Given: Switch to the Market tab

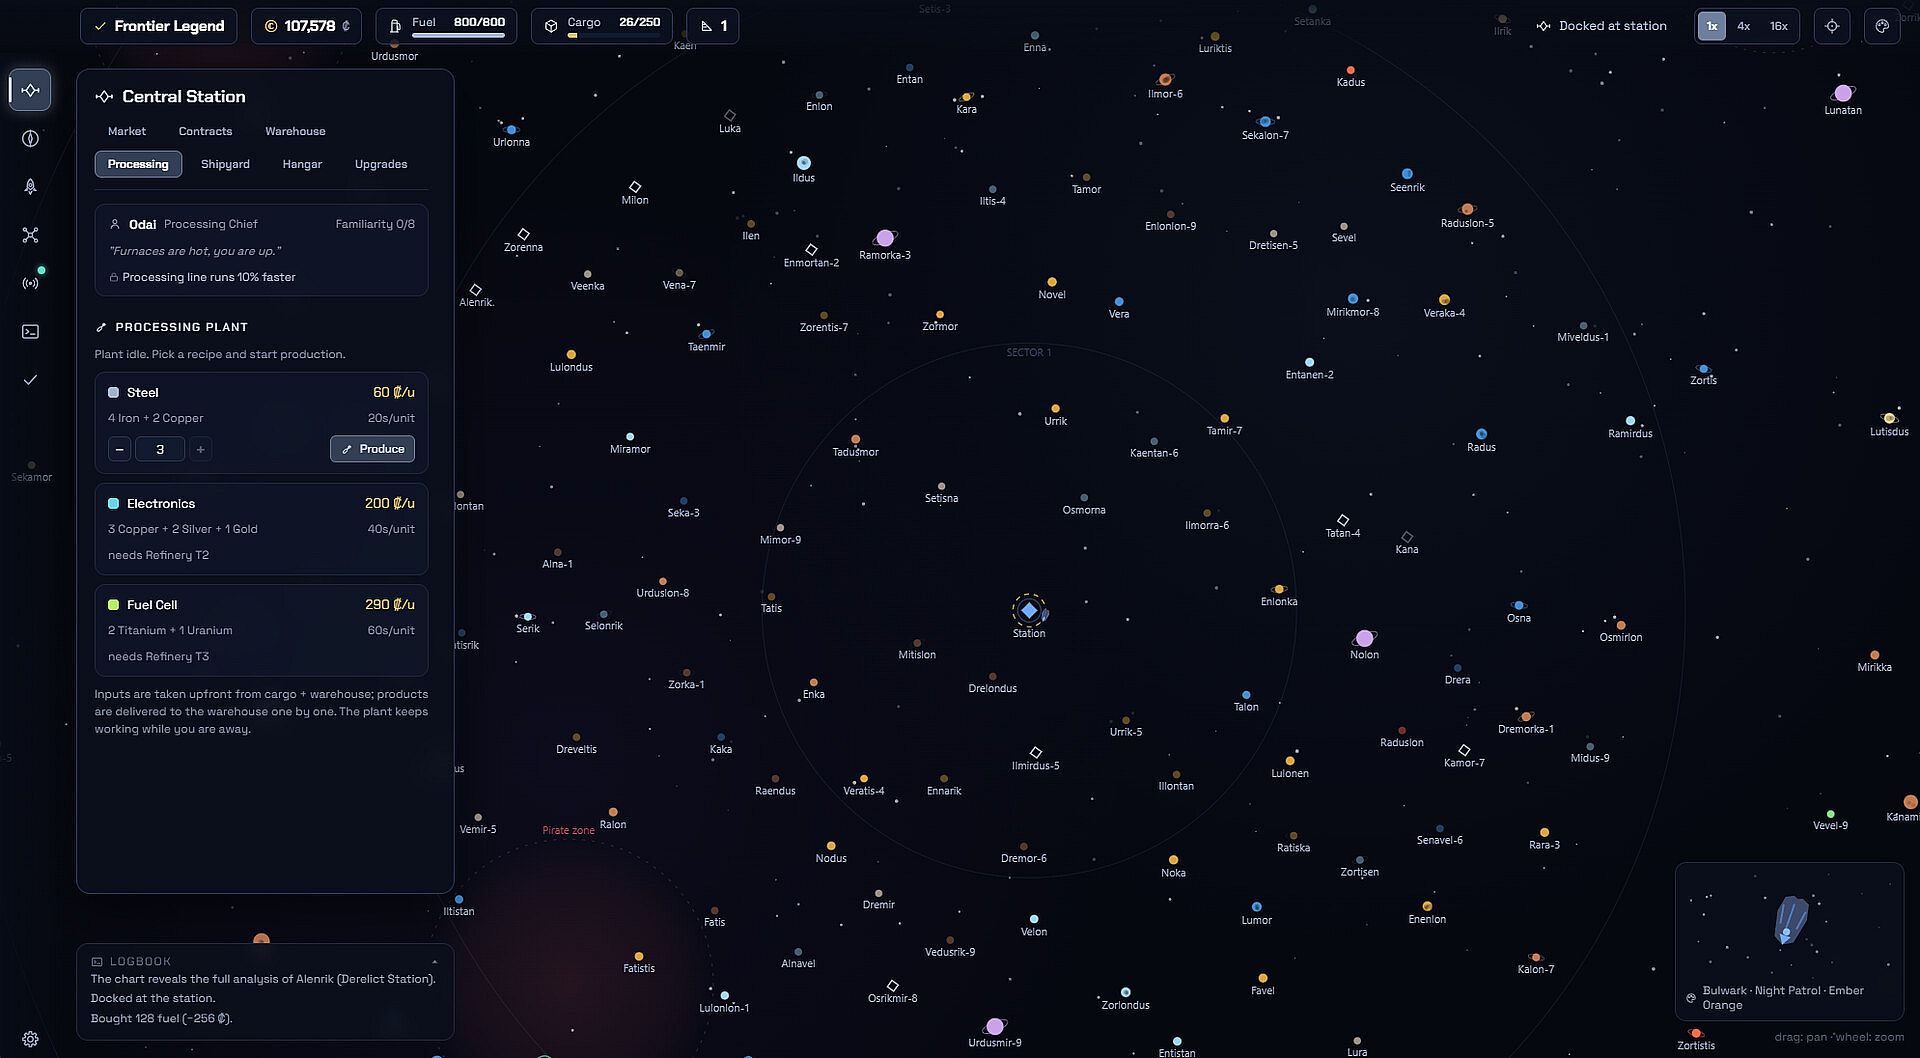Looking at the screenshot, I should coord(127,131).
